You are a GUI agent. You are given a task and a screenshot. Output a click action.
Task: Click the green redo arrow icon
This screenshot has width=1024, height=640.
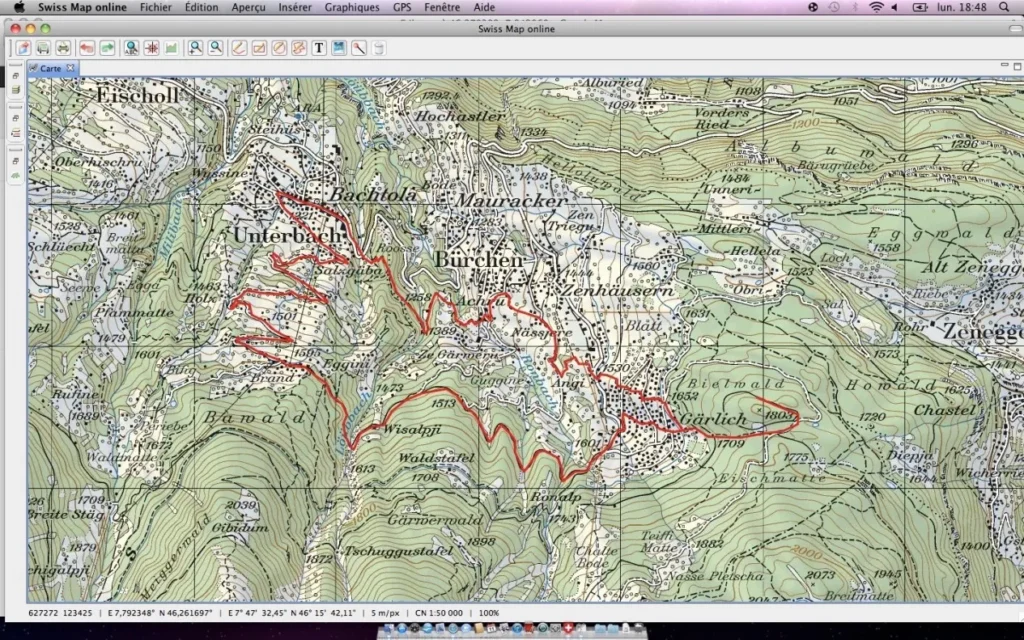(107, 48)
